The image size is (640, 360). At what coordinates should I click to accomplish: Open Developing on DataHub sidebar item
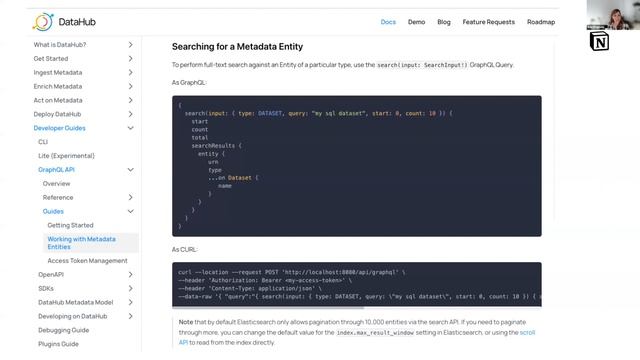pos(72,316)
